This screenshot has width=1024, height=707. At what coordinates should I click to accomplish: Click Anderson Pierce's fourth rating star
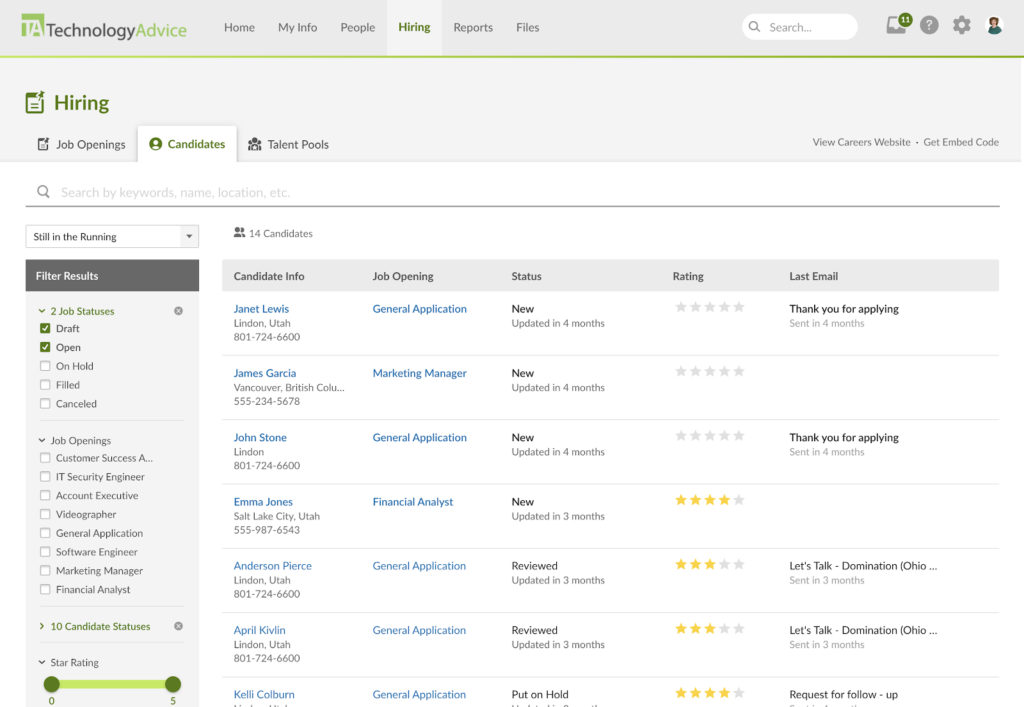[x=724, y=564]
